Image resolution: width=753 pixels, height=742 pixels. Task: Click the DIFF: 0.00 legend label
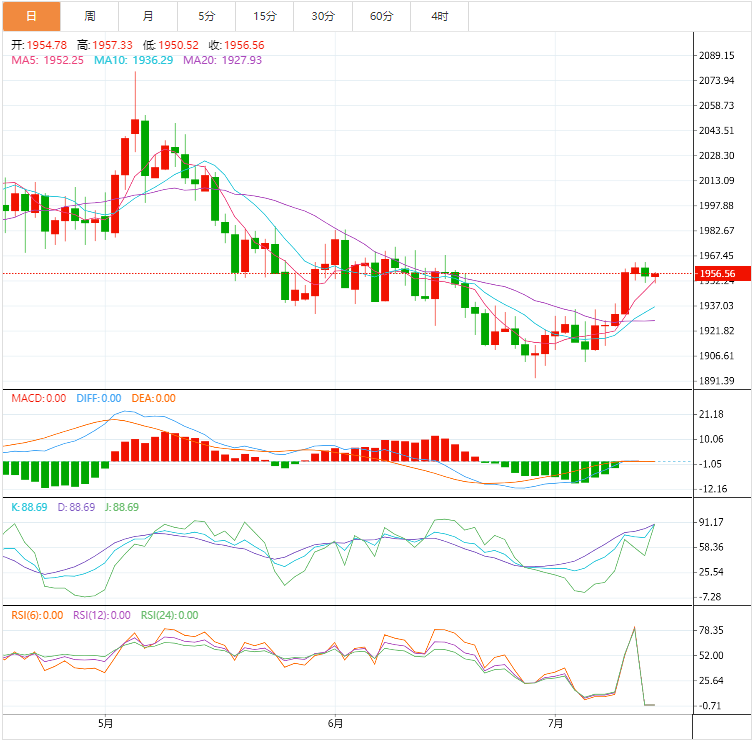coord(98,398)
